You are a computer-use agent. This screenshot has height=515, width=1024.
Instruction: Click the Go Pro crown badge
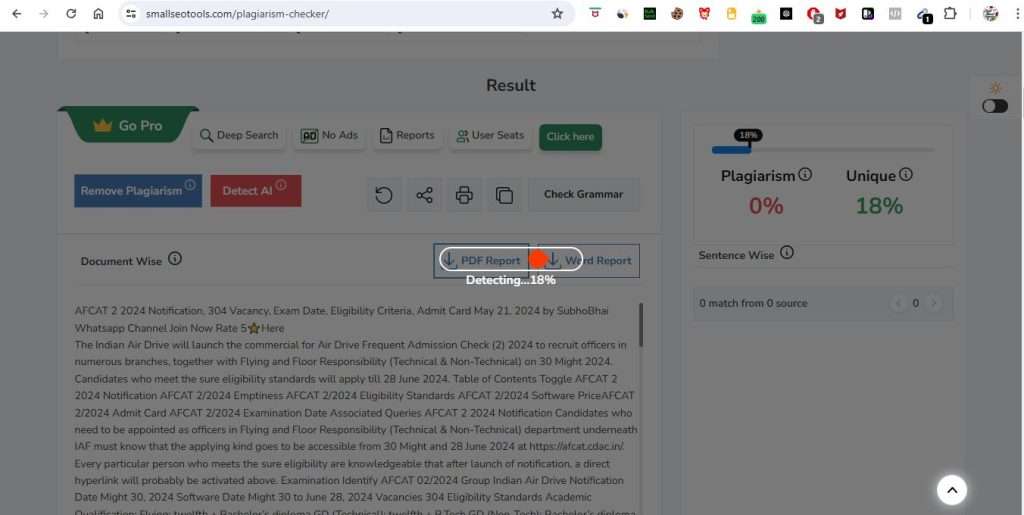pyautogui.click(x=129, y=125)
